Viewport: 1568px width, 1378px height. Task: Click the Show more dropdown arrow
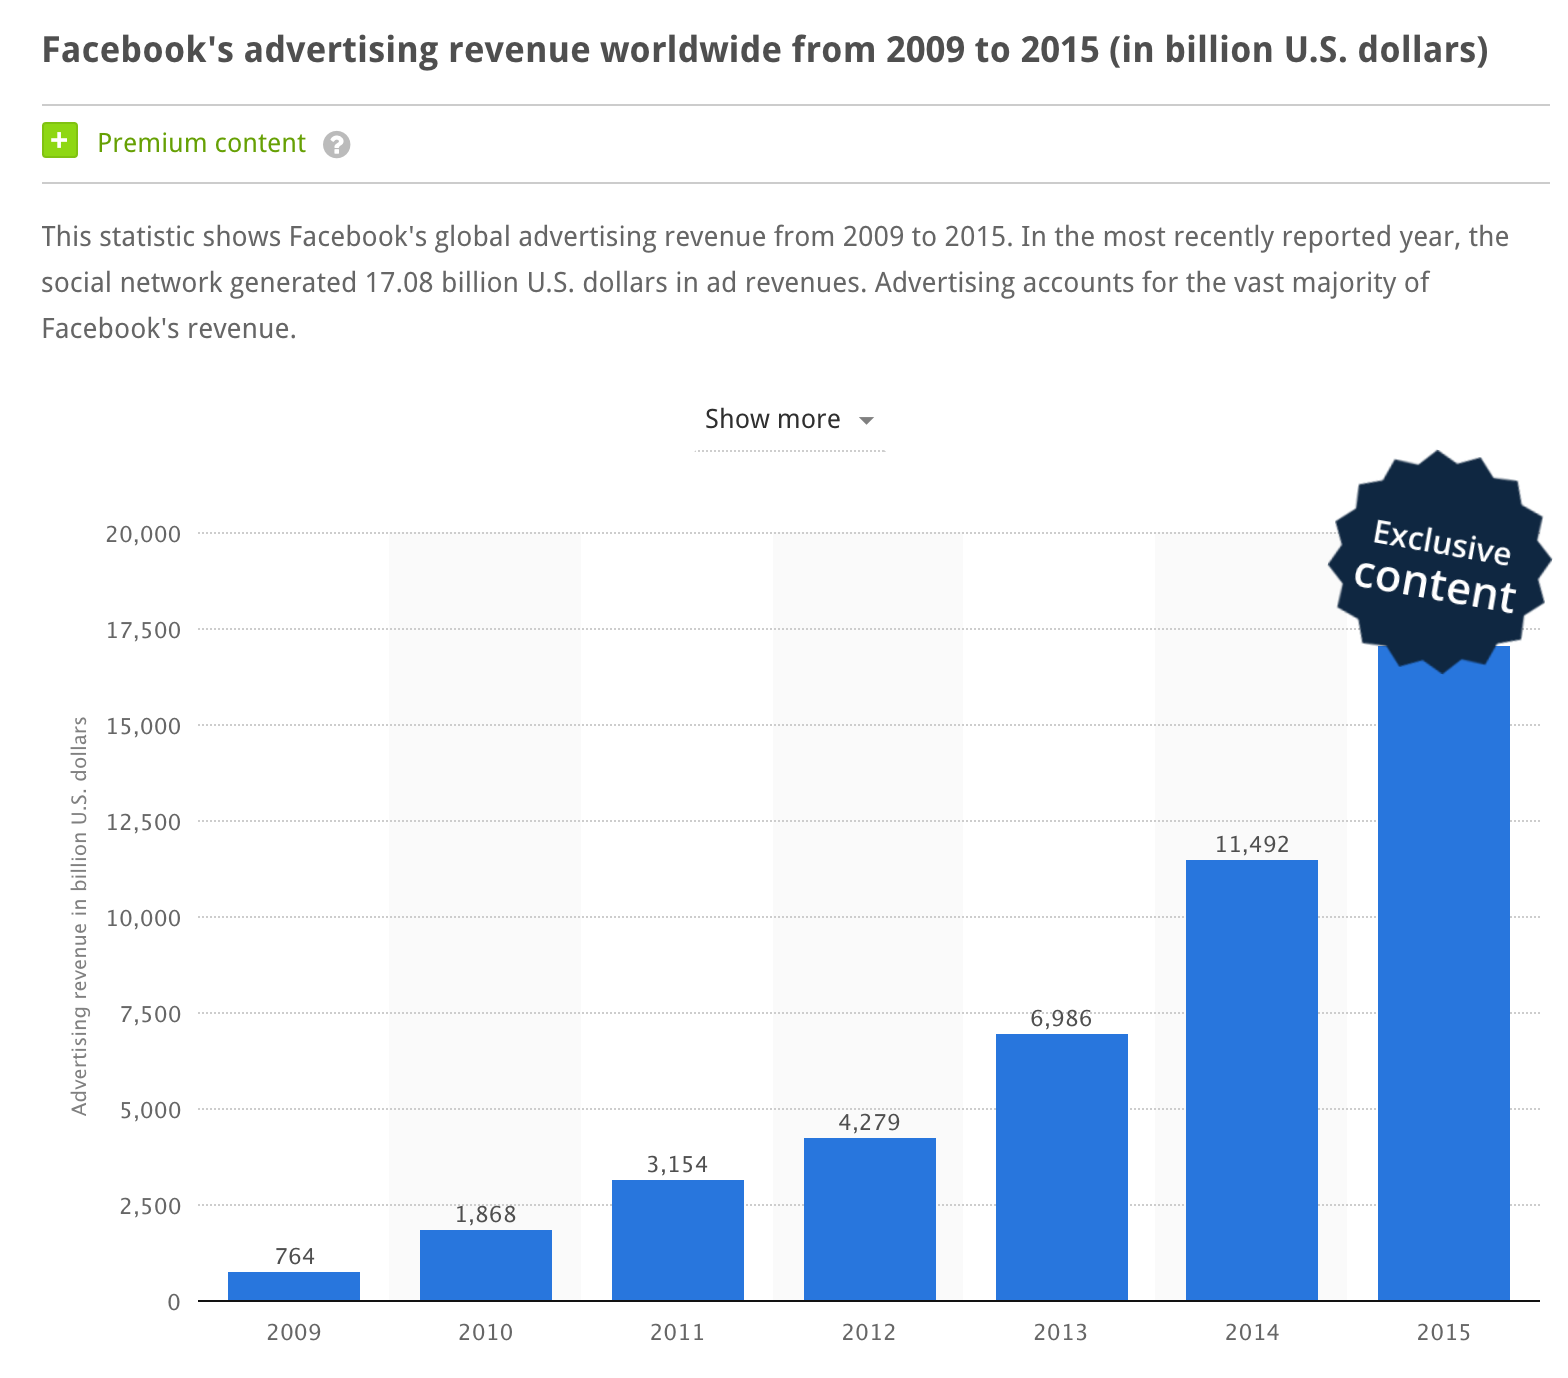(x=867, y=421)
